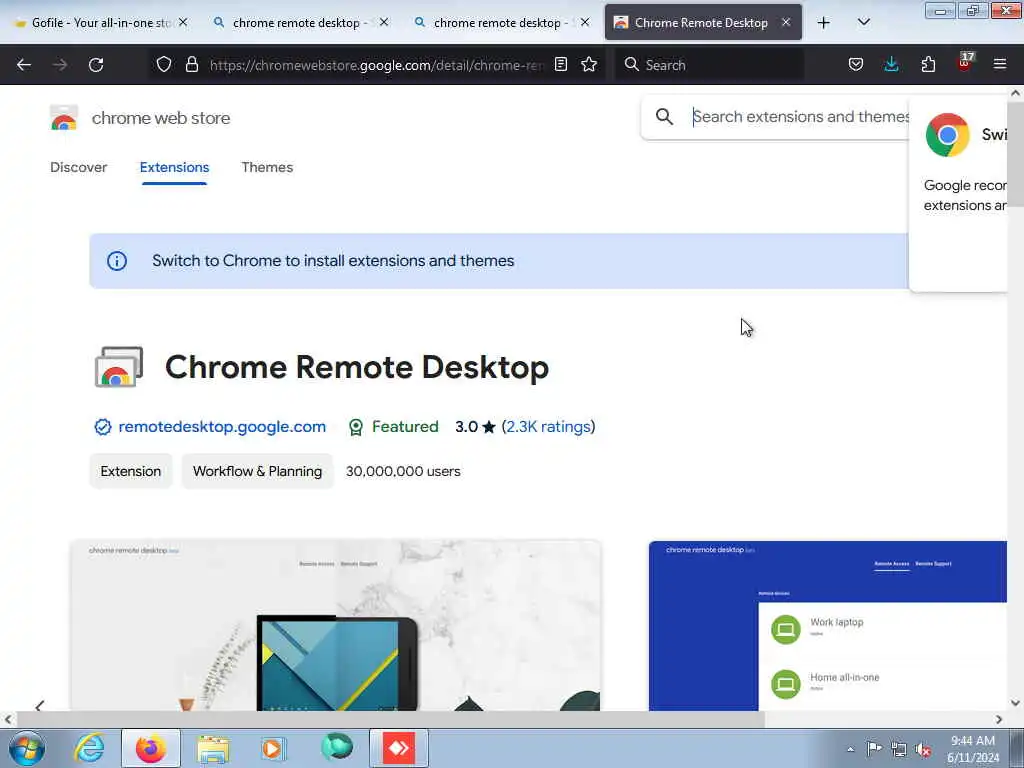Go to previous screenshot with left chevron
The image size is (1024, 768).
[40, 705]
